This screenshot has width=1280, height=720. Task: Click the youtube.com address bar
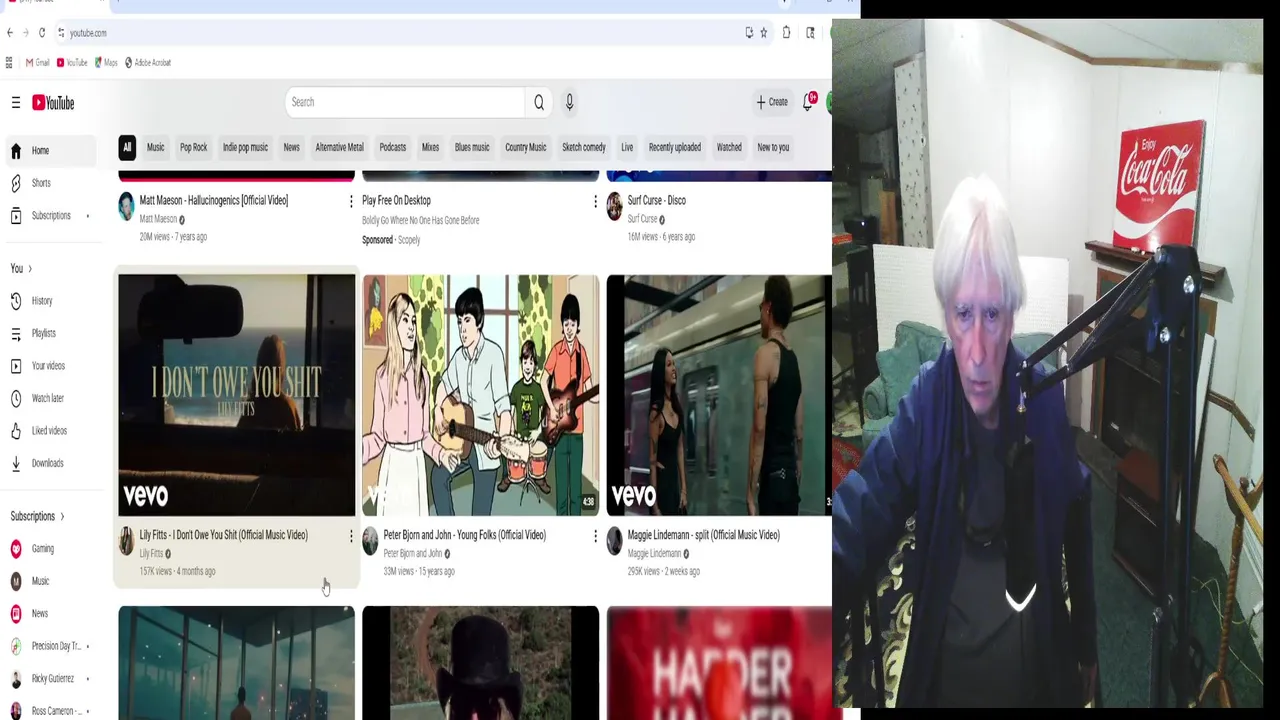pyautogui.click(x=400, y=33)
